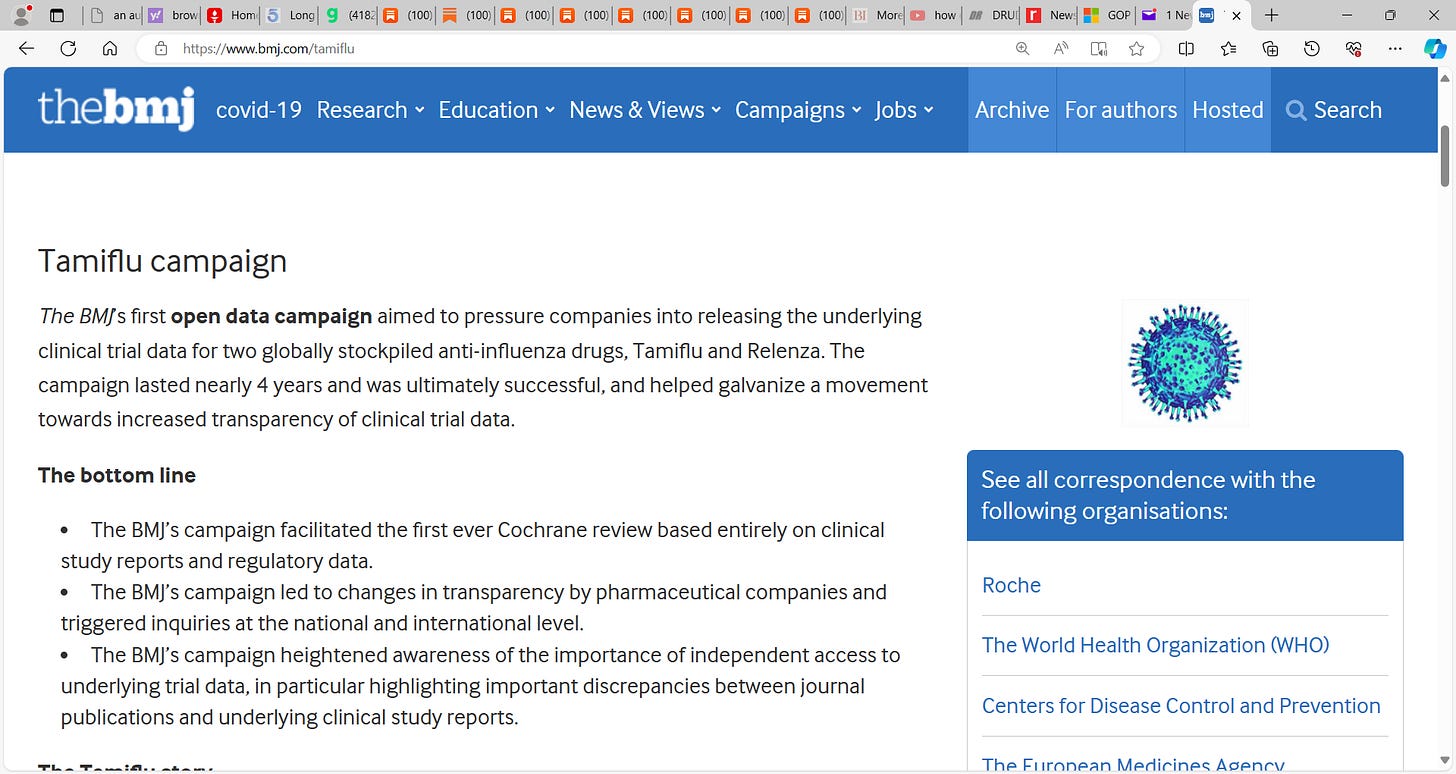Open Browser essentials heart icon

point(1354,48)
